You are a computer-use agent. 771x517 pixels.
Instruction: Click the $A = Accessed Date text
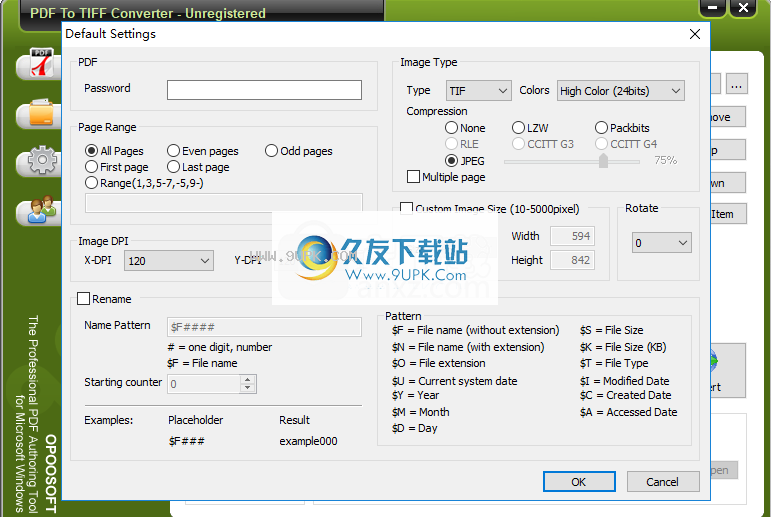[x=628, y=412]
